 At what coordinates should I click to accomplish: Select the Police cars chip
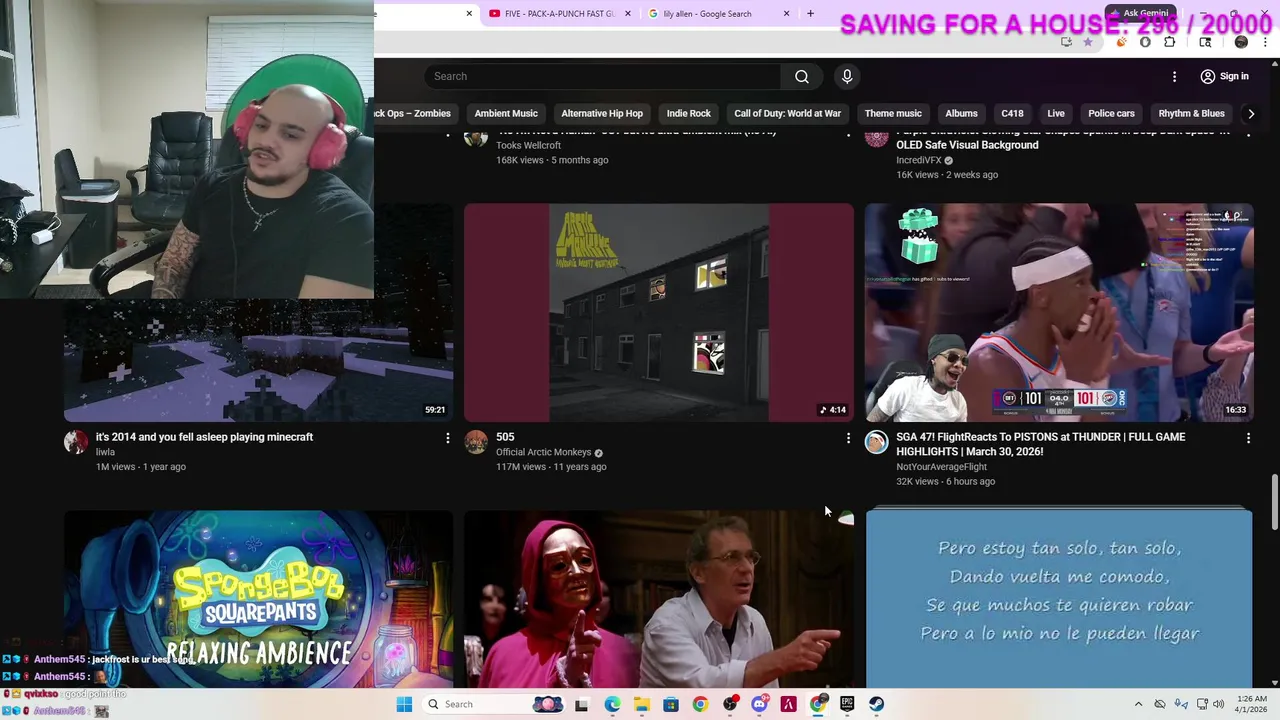pos(1111,113)
